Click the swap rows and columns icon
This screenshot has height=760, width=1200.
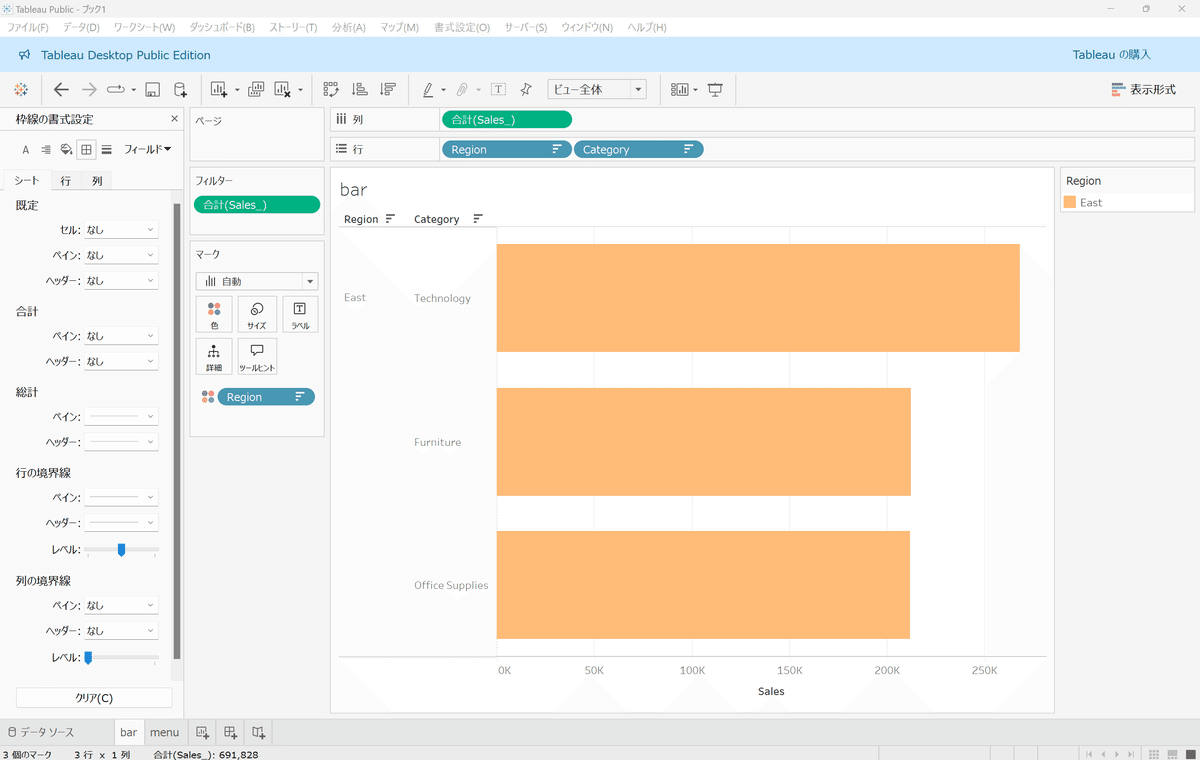(331, 90)
